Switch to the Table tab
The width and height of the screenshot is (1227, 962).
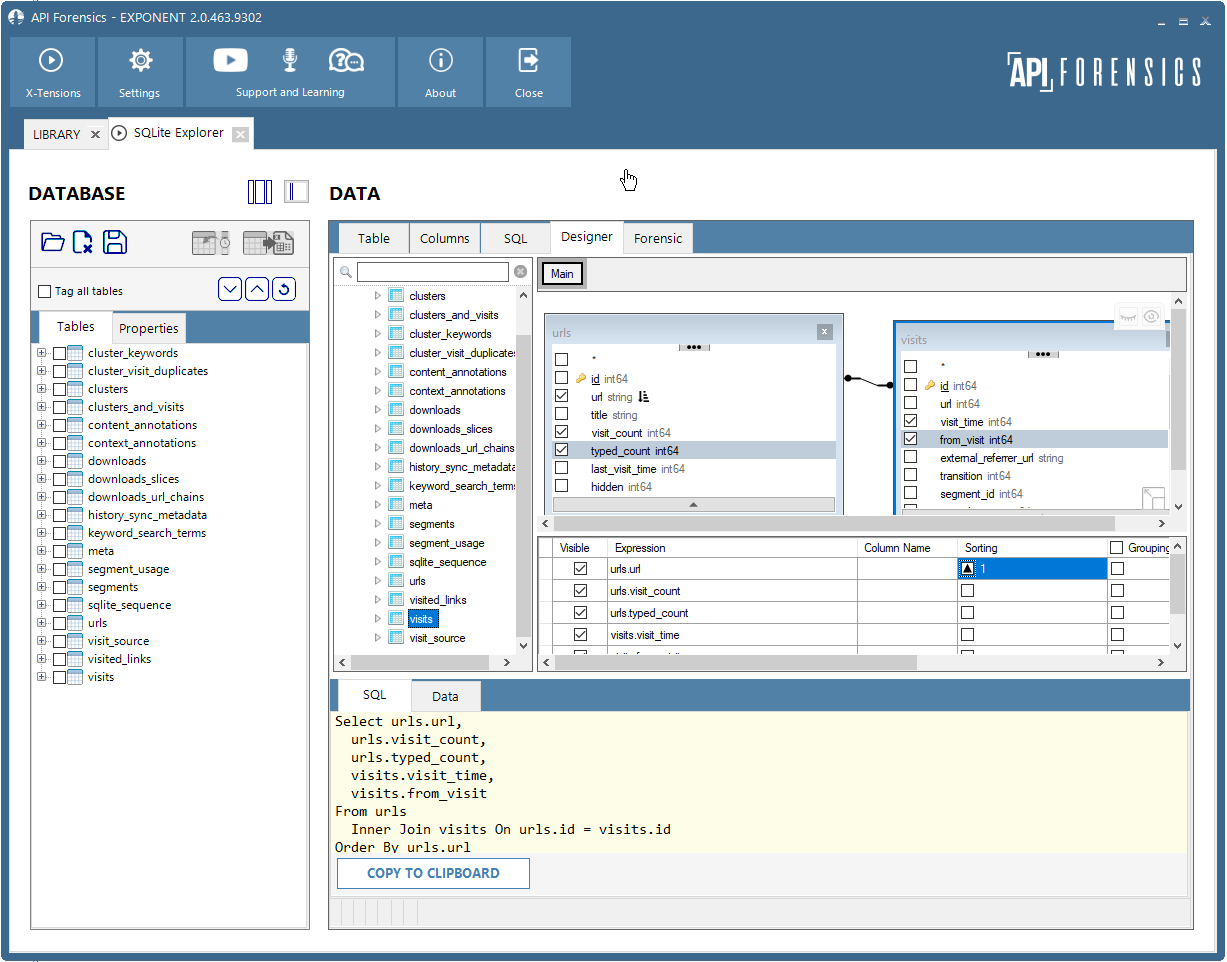tap(374, 238)
